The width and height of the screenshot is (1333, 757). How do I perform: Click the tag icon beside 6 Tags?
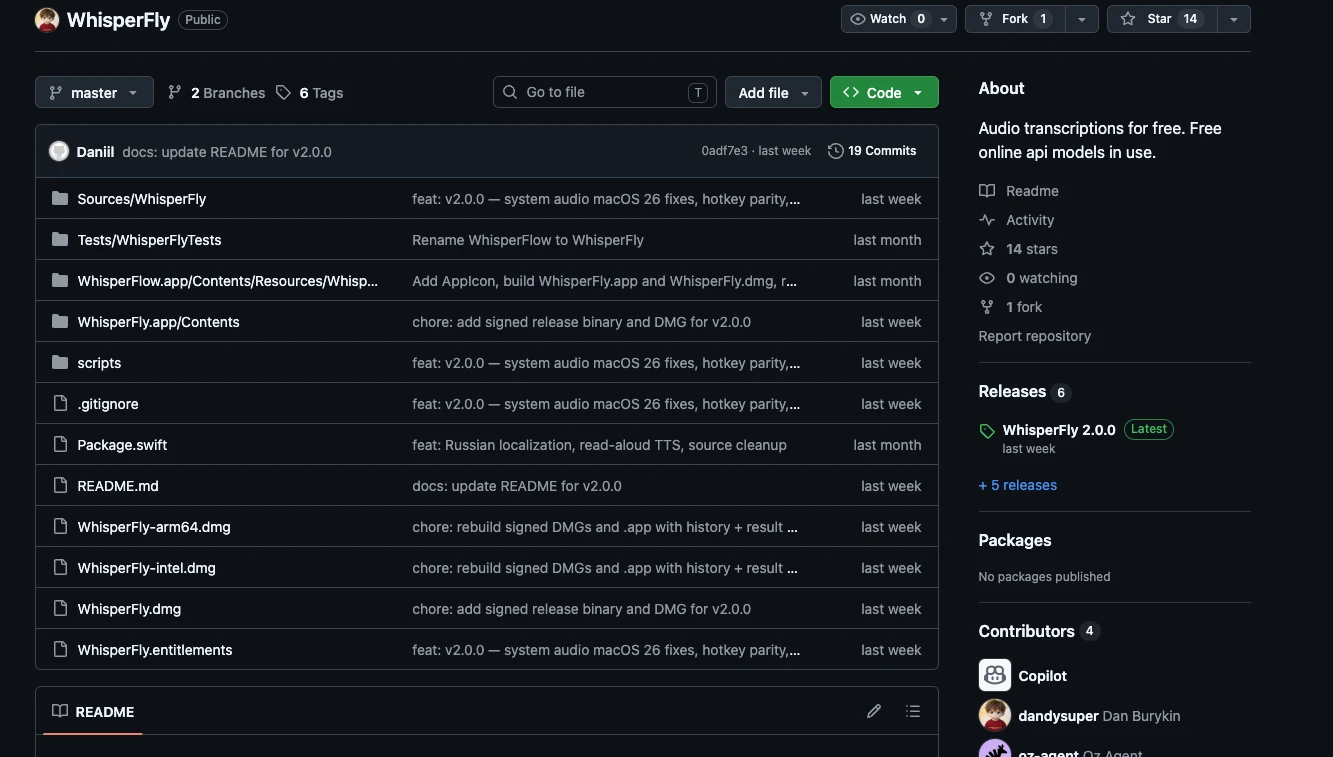(284, 92)
